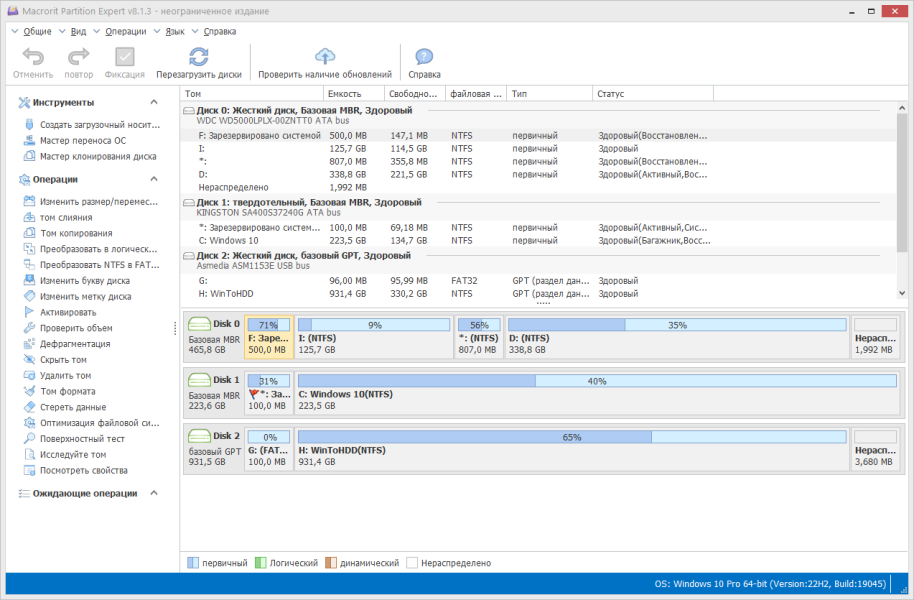The height and width of the screenshot is (600, 914).
Task: Choose Удалить том operation
Action: pos(65,375)
